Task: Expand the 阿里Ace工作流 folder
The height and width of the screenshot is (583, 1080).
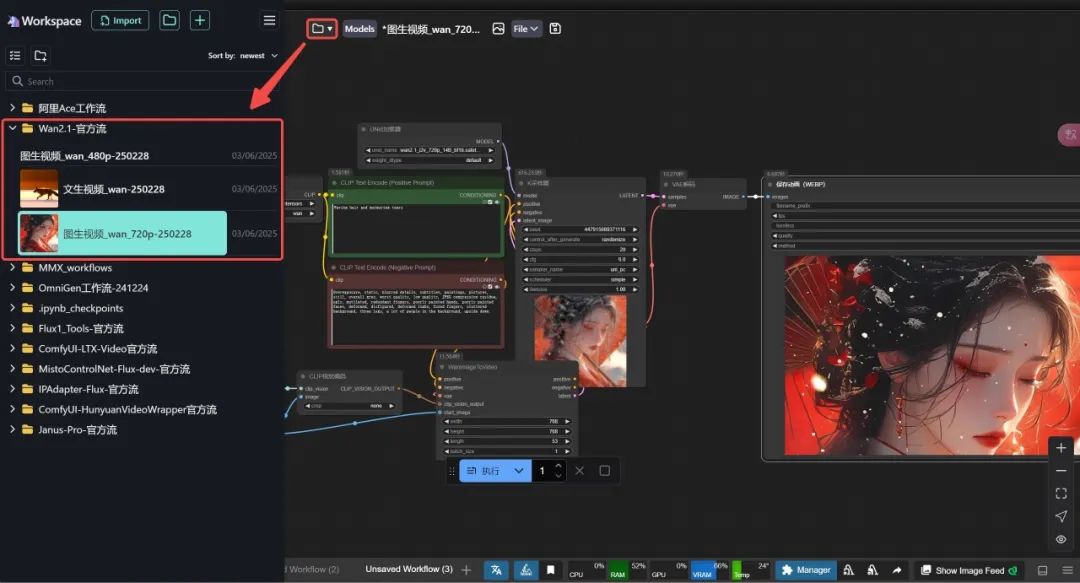Action: 12,108
